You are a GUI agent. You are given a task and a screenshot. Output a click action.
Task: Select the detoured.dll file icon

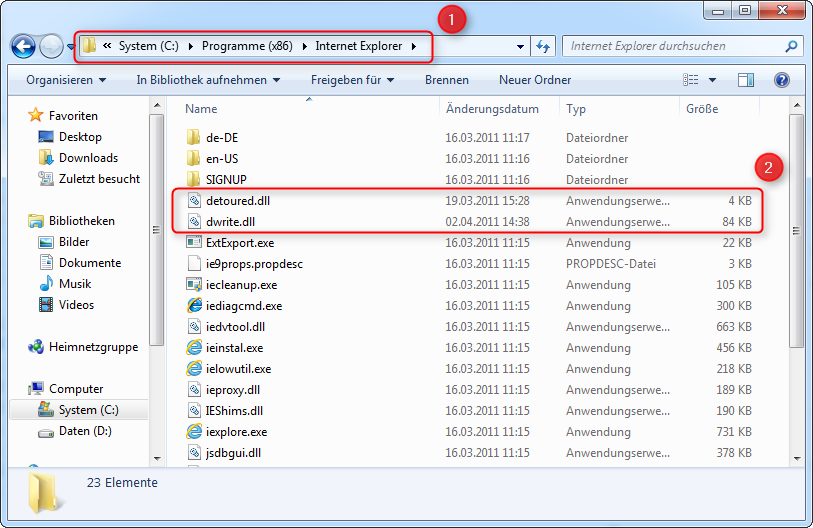194,201
